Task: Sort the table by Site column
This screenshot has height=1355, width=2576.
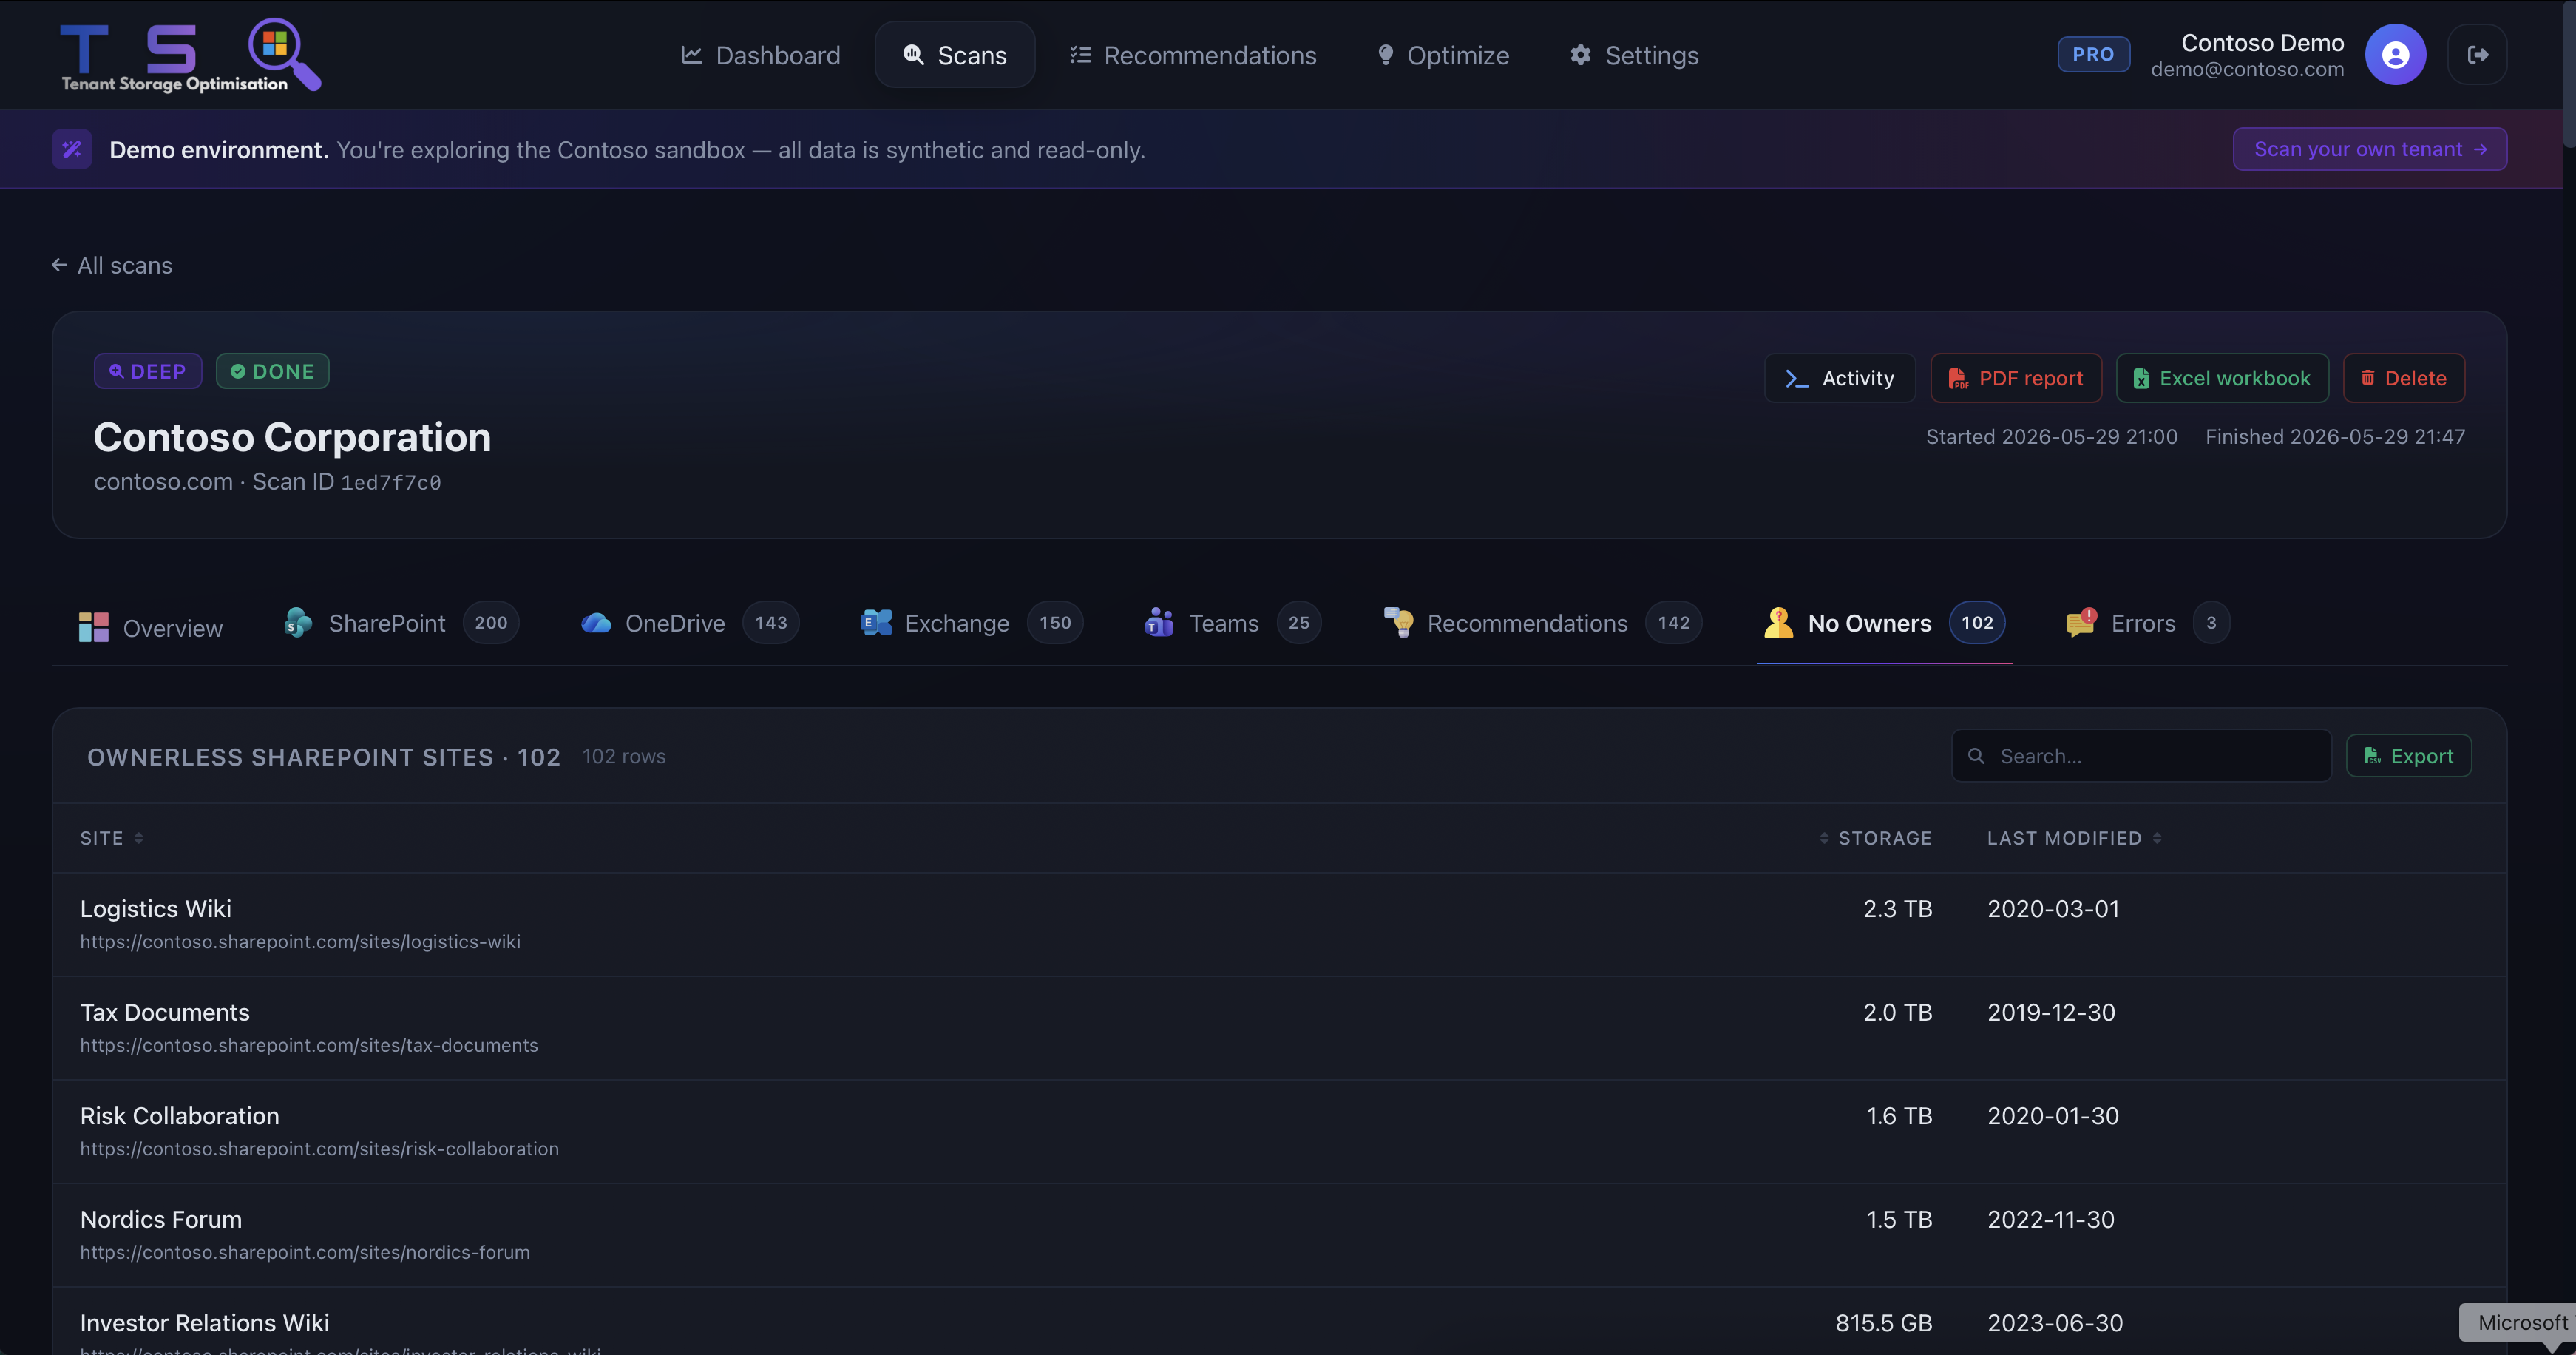Action: point(112,838)
